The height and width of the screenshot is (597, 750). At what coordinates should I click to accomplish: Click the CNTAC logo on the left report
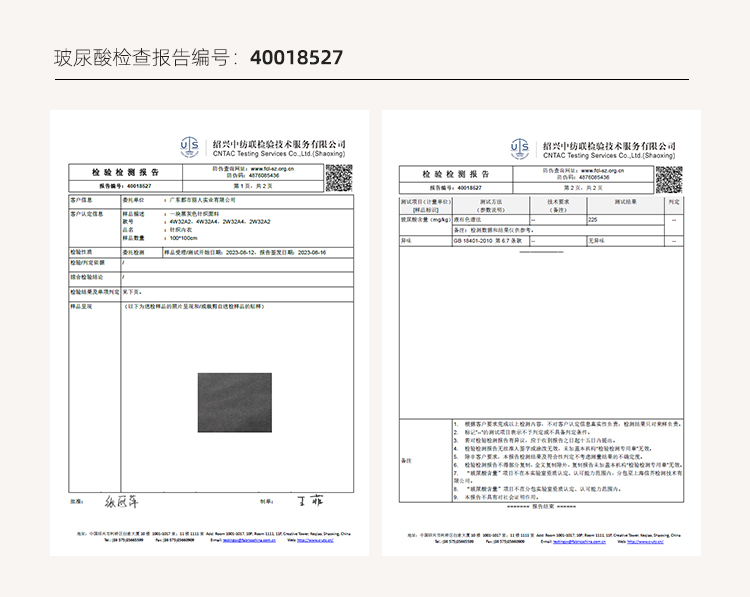coord(191,149)
